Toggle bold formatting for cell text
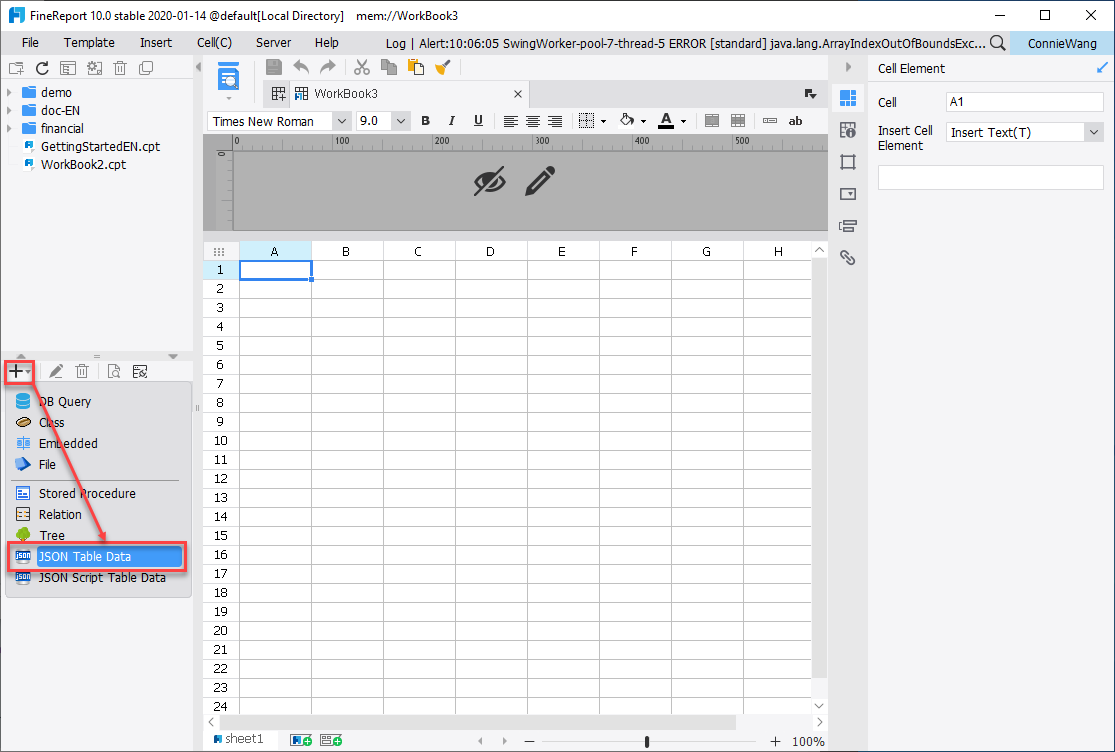 click(x=425, y=121)
